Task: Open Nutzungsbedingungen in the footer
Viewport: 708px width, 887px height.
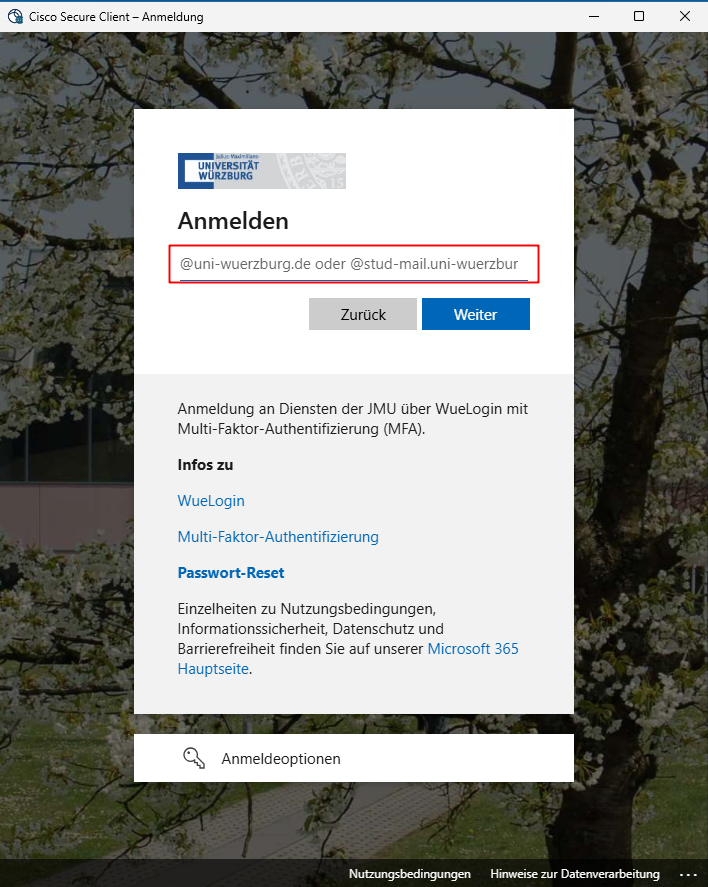Action: [409, 874]
